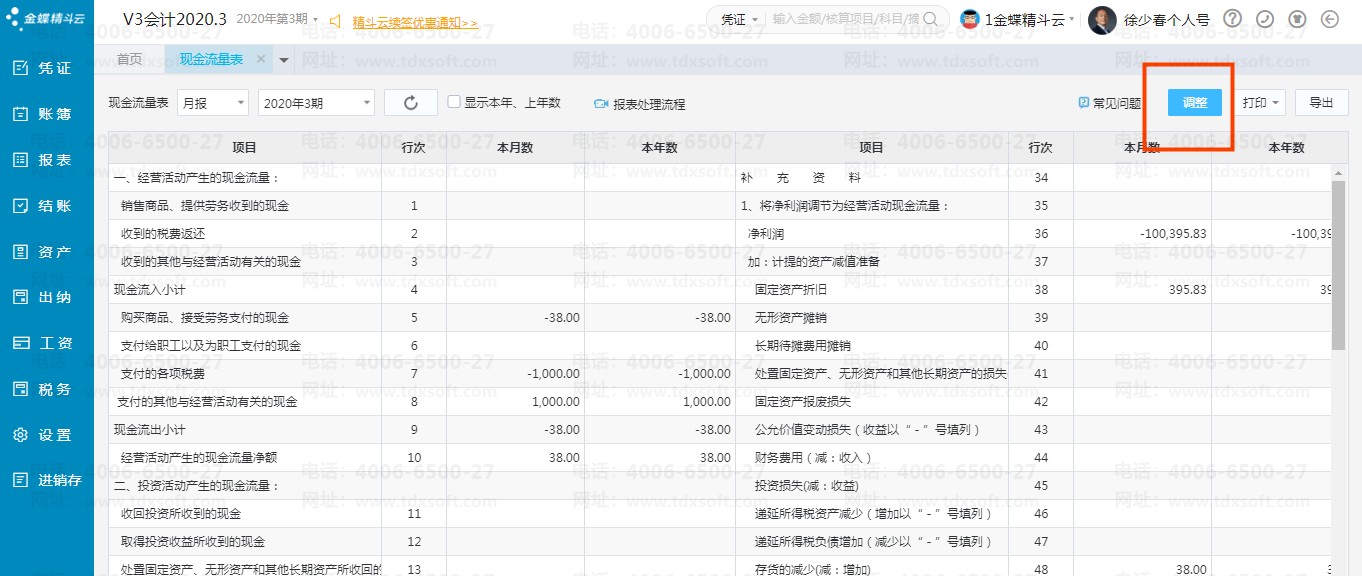Viewport: 1362px width, 576px height.
Task: Click the blue 调整 button
Action: point(1194,103)
